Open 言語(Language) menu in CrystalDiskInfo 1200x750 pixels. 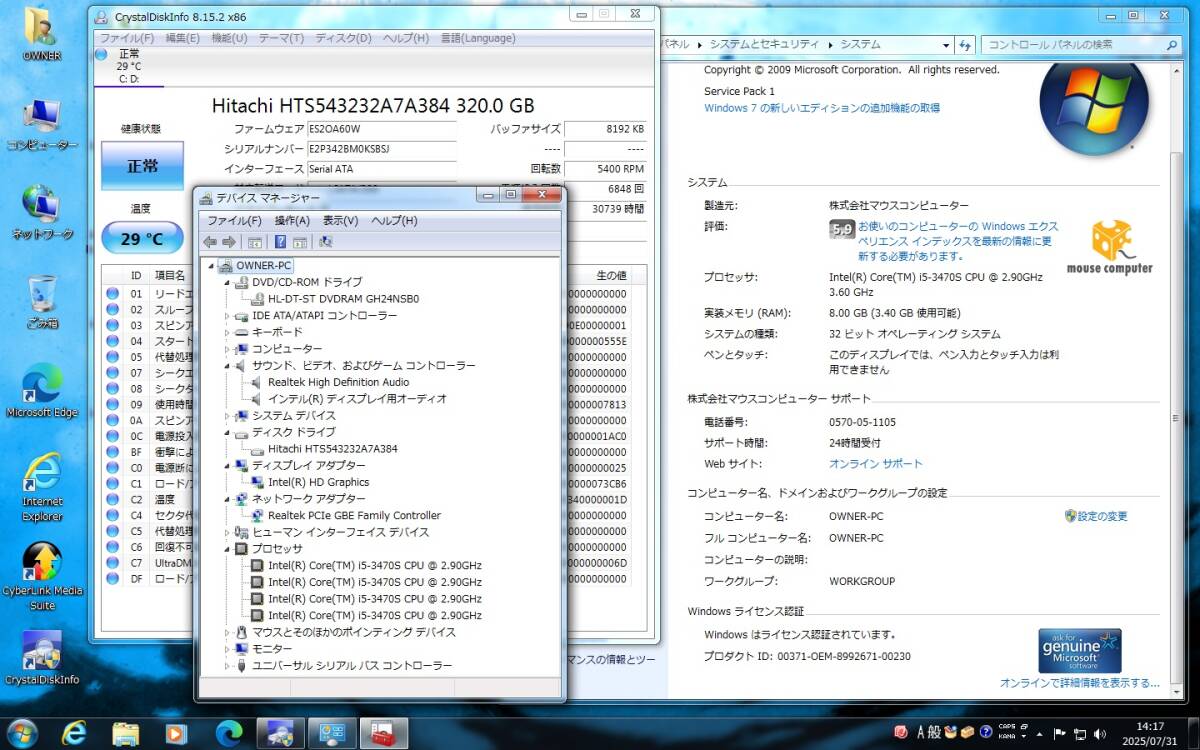(478, 38)
